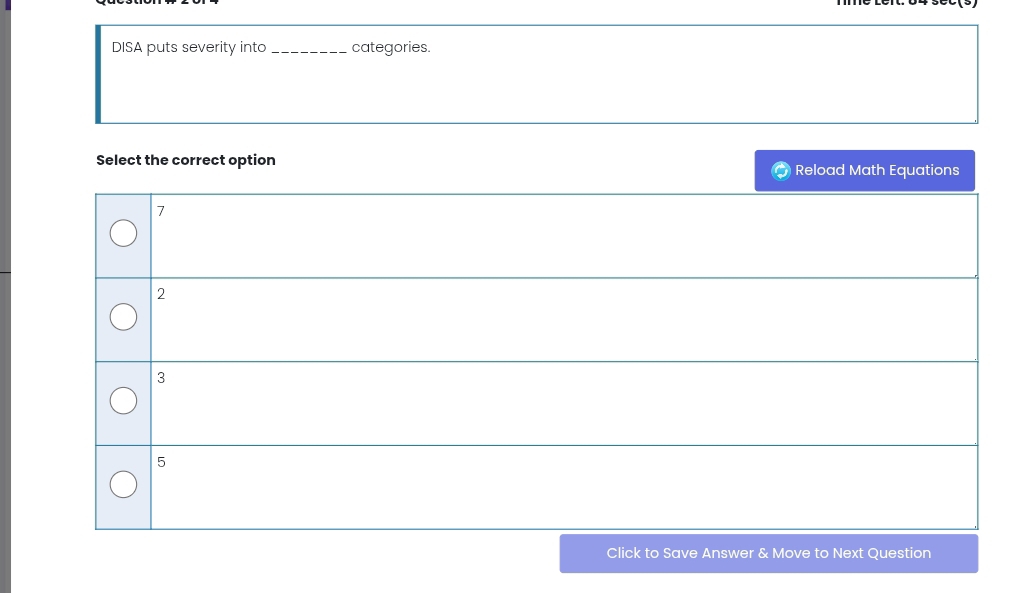Click the resize handle of answer box 7
Viewport: 1023px width, 593px height.
[974, 274]
